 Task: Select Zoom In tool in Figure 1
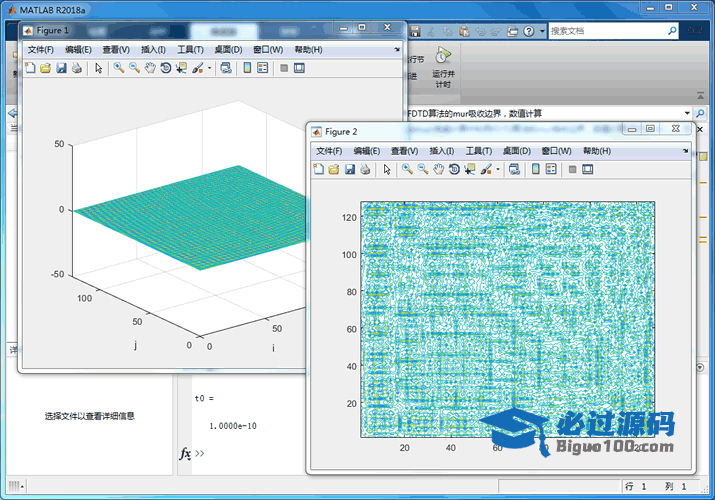pyautogui.click(x=119, y=68)
